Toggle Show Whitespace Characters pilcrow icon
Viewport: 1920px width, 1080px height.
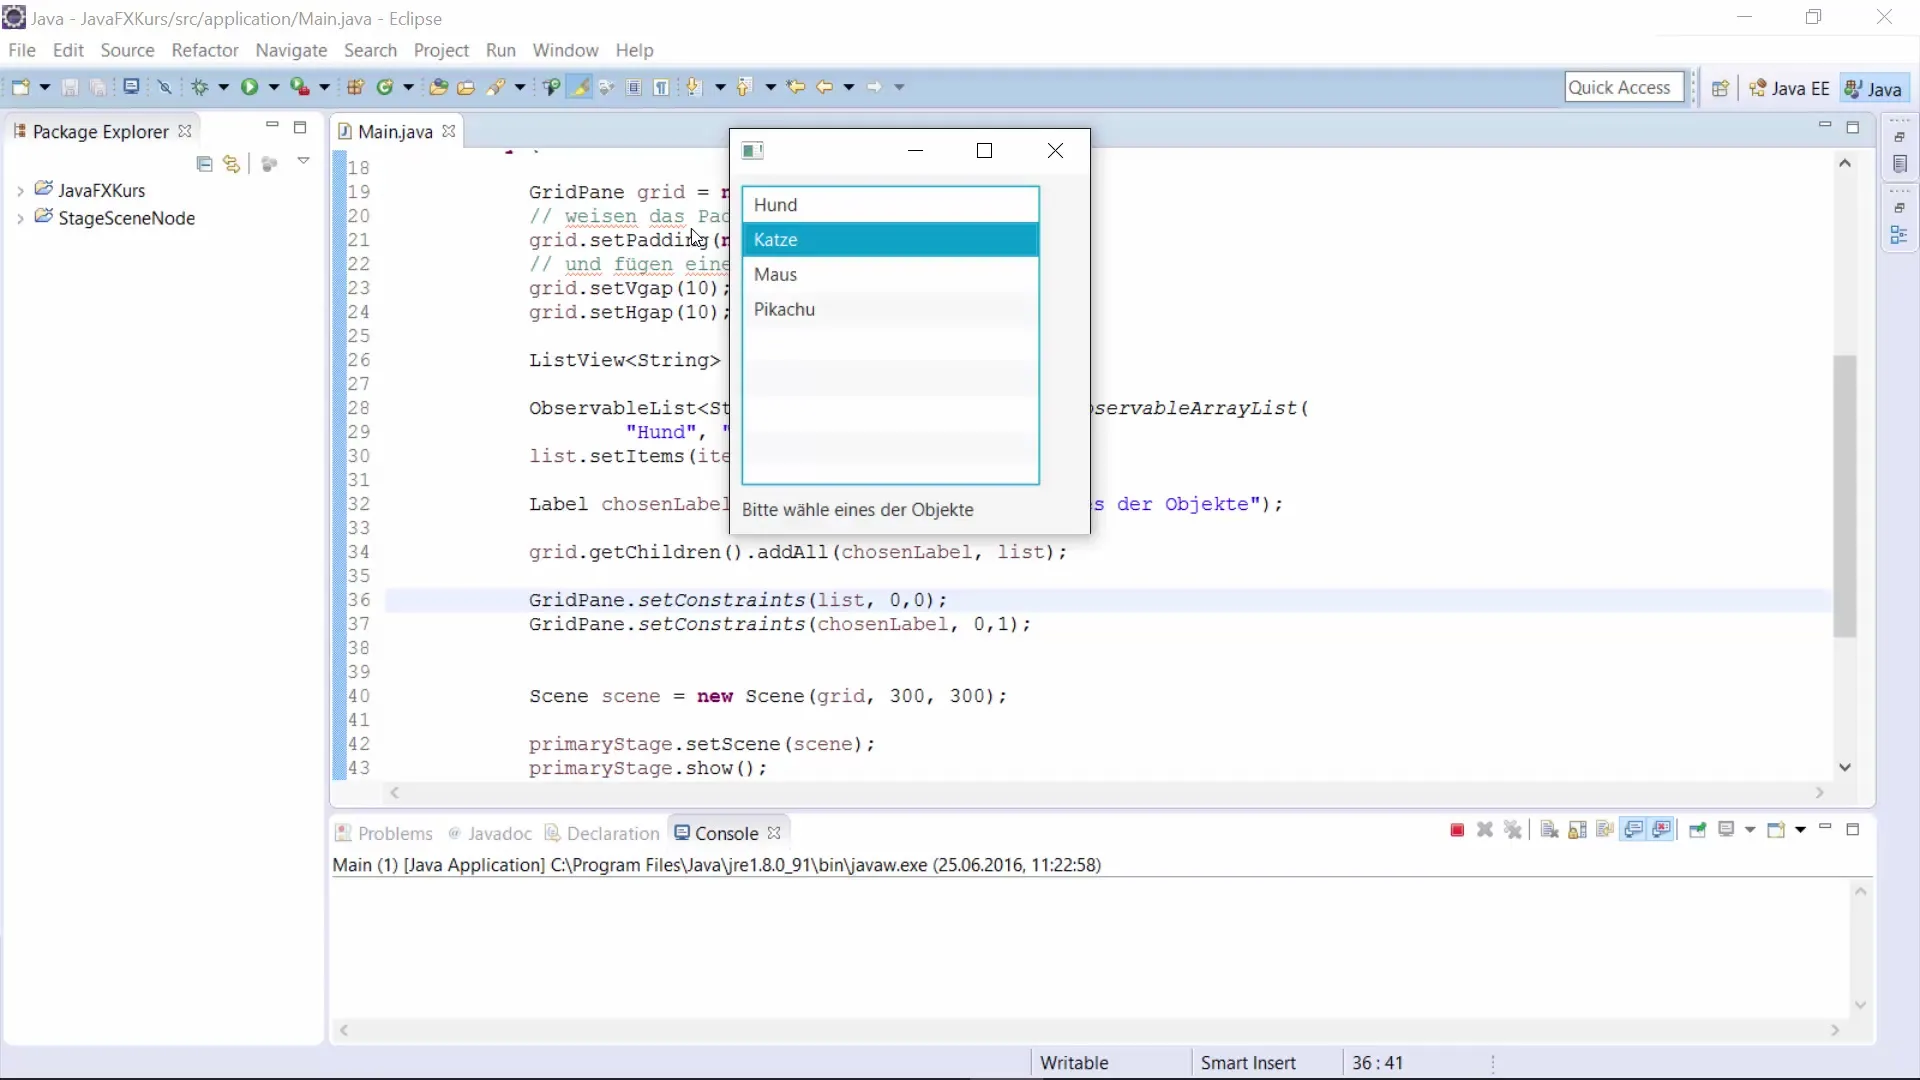click(661, 87)
